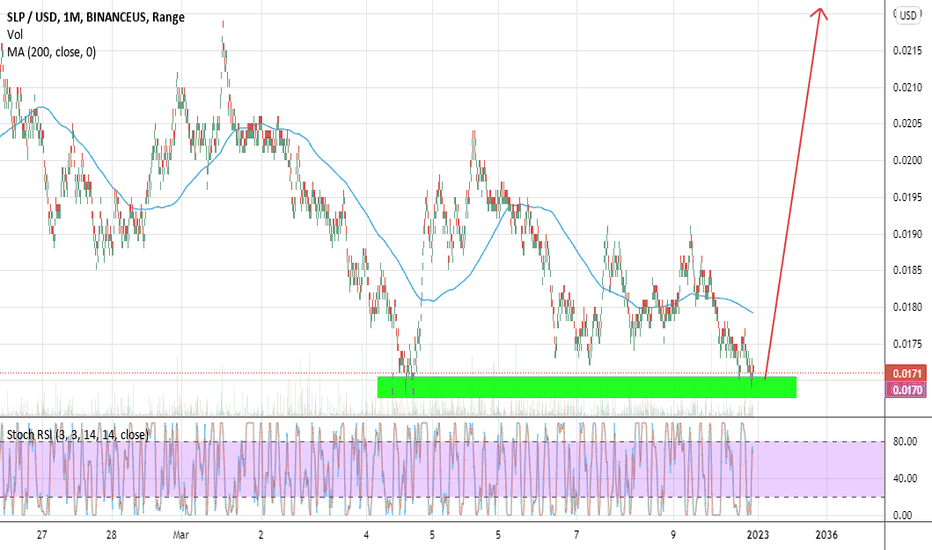Click the 0.0195 price axis label
The width and height of the screenshot is (932, 550).
point(908,197)
